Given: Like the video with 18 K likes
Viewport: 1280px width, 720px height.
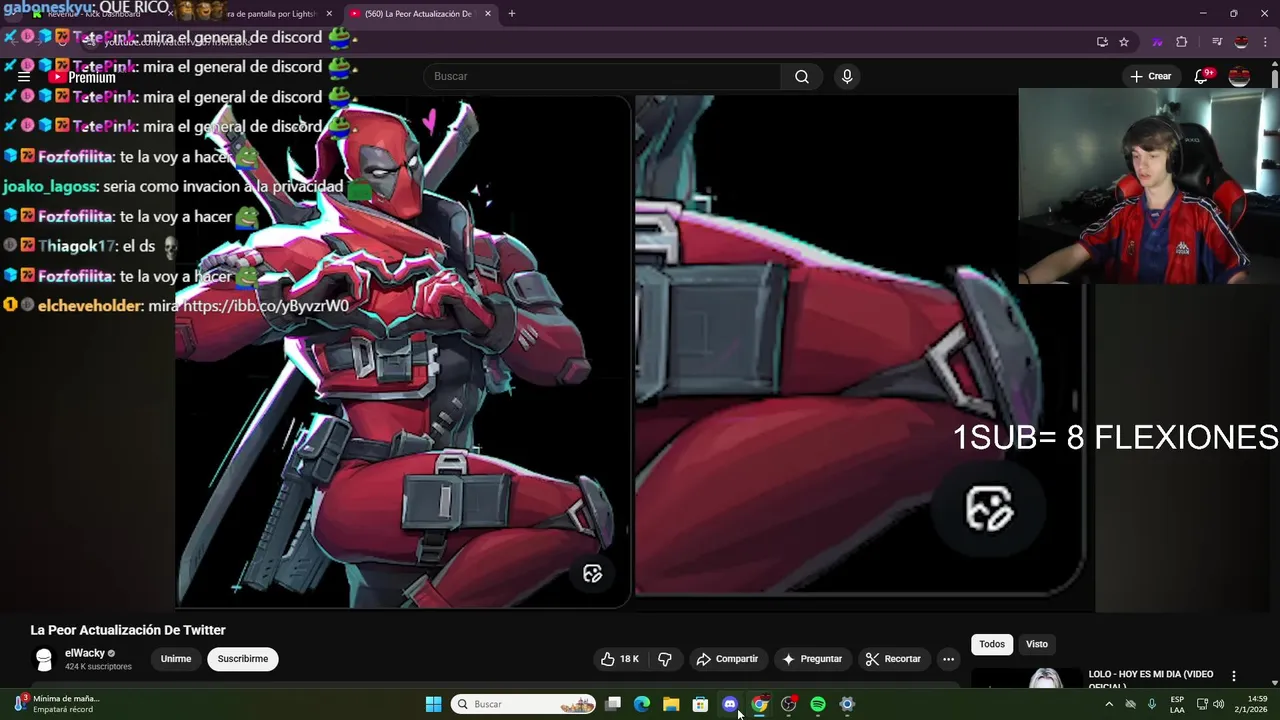Looking at the screenshot, I should click(619, 659).
